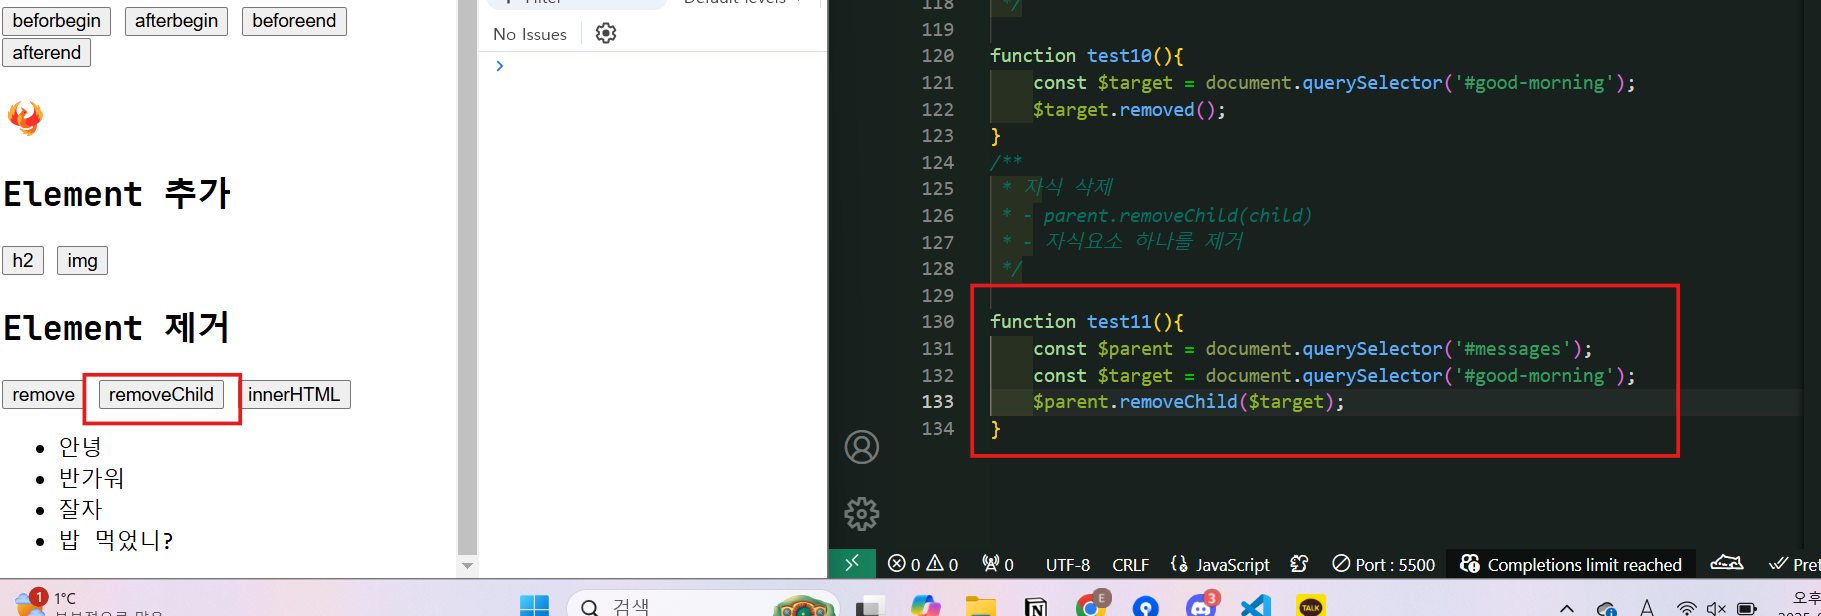Show hidden system tray icons chevron
Screen dimensions: 1821x616
[1567, 608]
